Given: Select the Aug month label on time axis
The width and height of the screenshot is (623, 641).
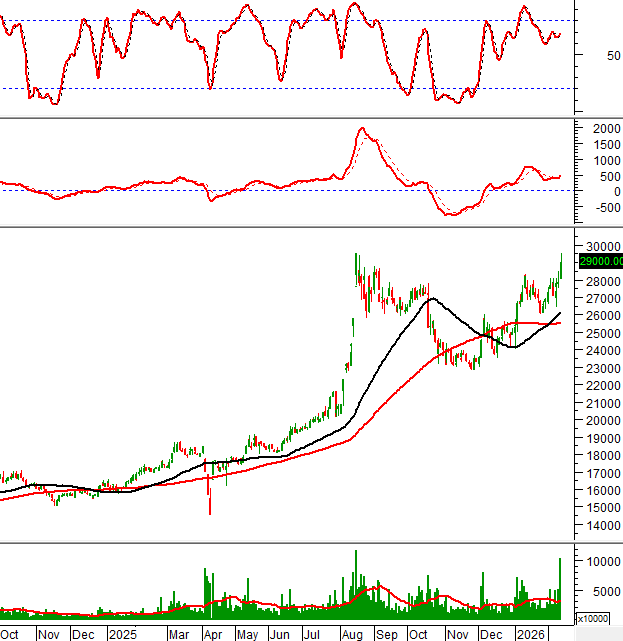Looking at the screenshot, I should (353, 634).
